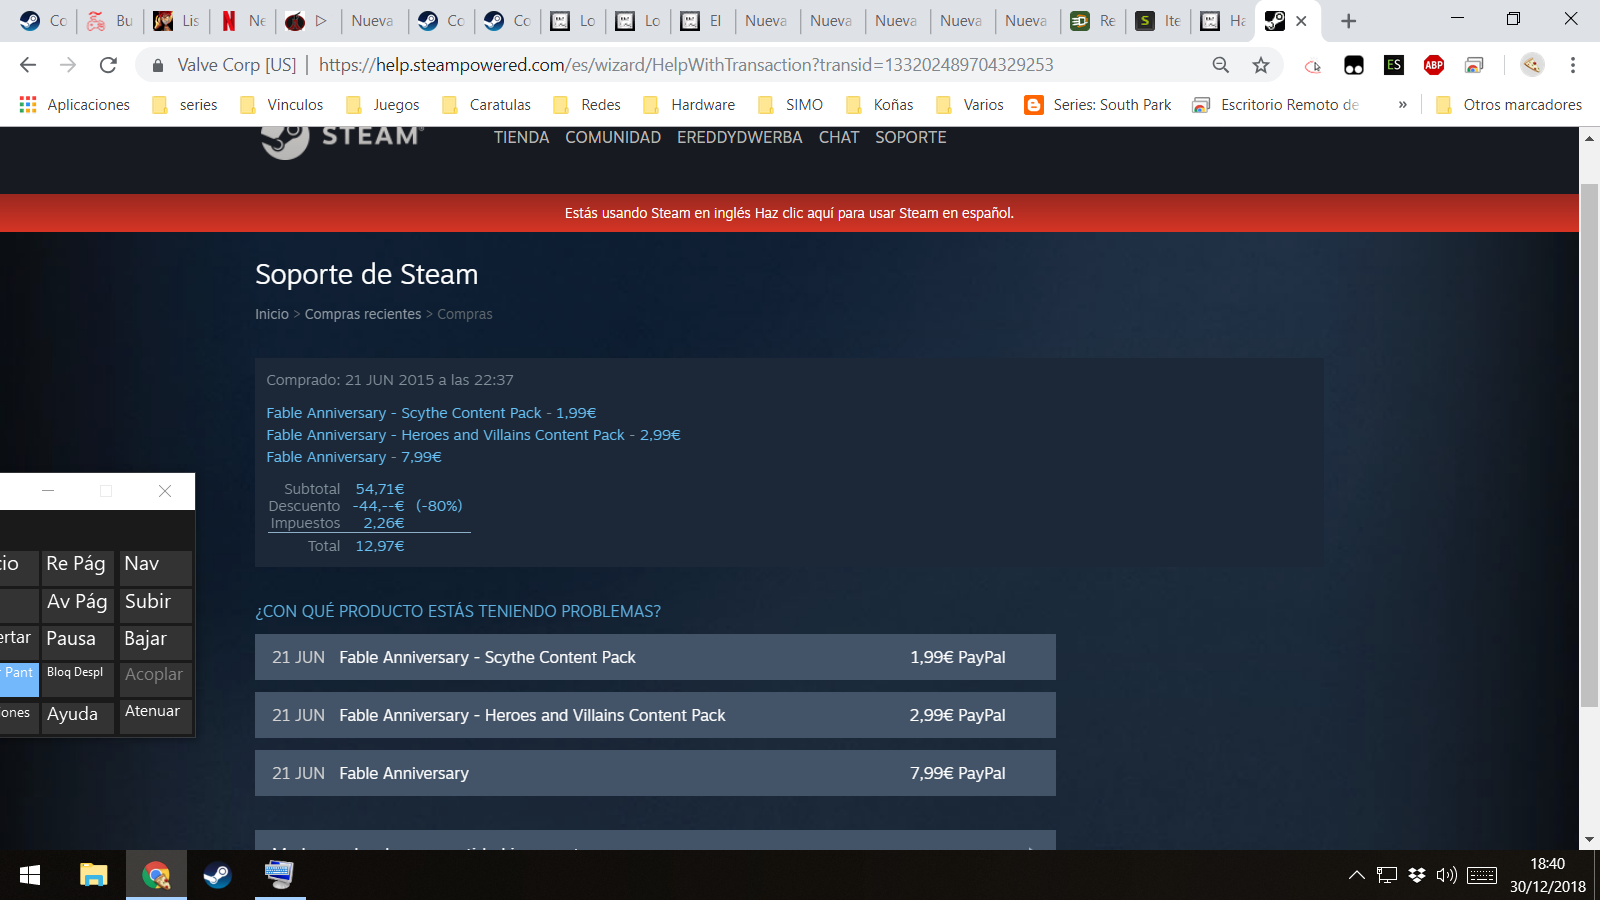Open the Chrome profile avatar
This screenshot has height=900, width=1600.
click(1532, 65)
